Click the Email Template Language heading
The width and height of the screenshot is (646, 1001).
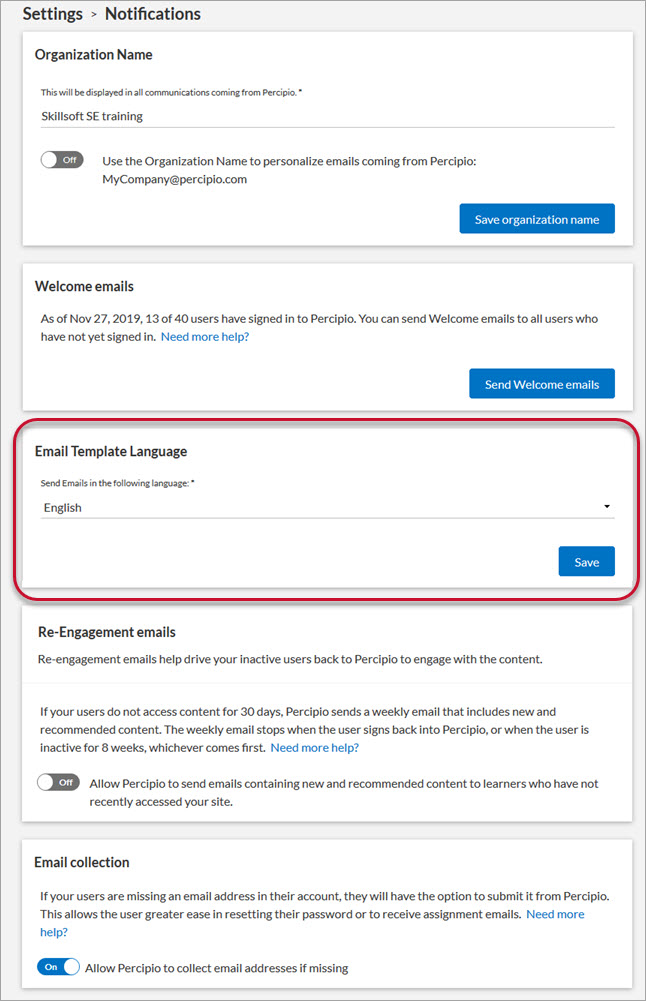coord(111,451)
